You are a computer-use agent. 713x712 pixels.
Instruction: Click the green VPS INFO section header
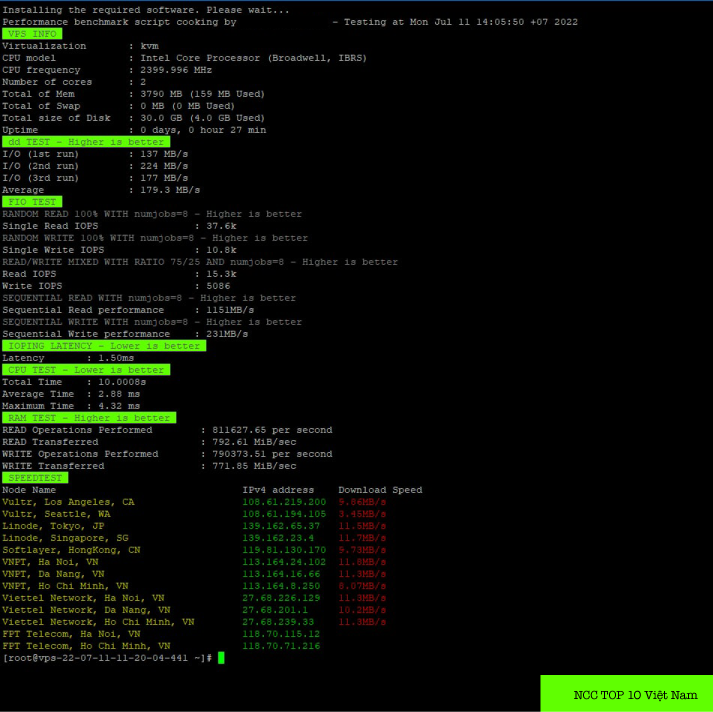tap(31, 34)
